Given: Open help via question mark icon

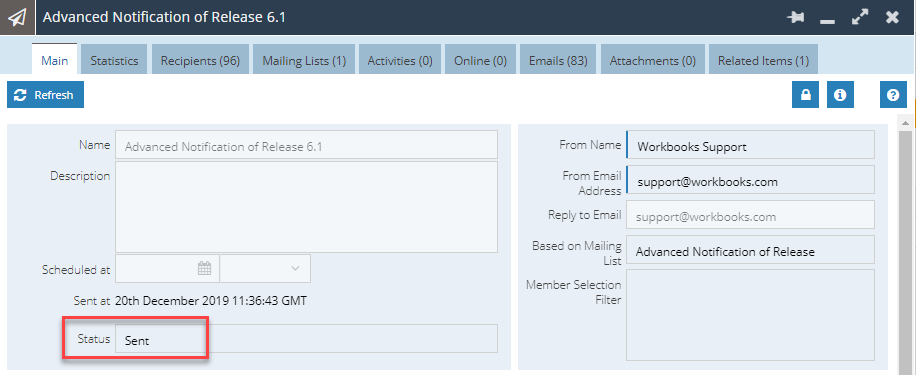Looking at the screenshot, I should 893,95.
